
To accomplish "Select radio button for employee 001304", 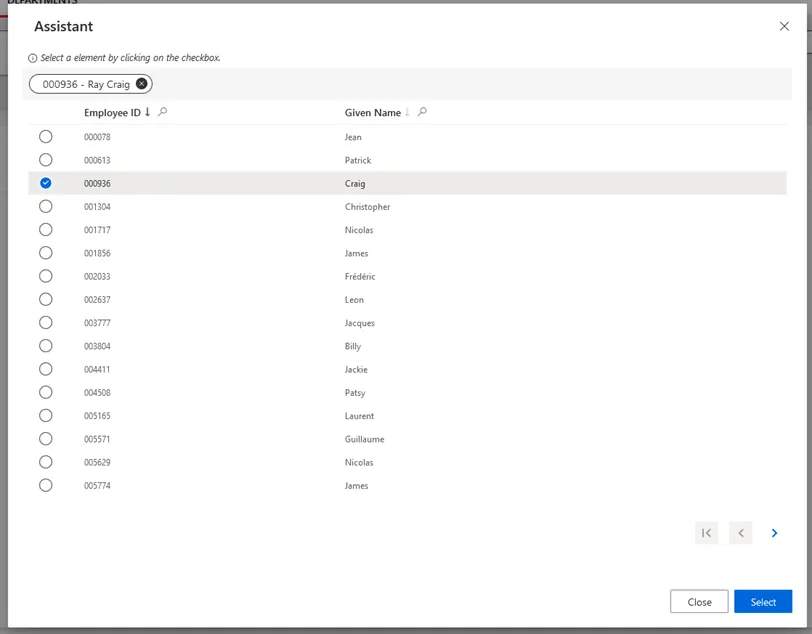I will (46, 206).
